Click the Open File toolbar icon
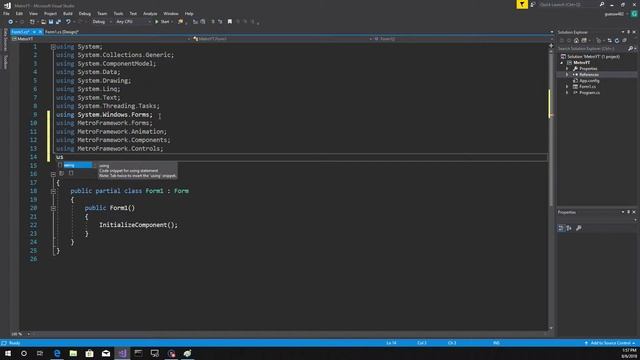 point(43,22)
